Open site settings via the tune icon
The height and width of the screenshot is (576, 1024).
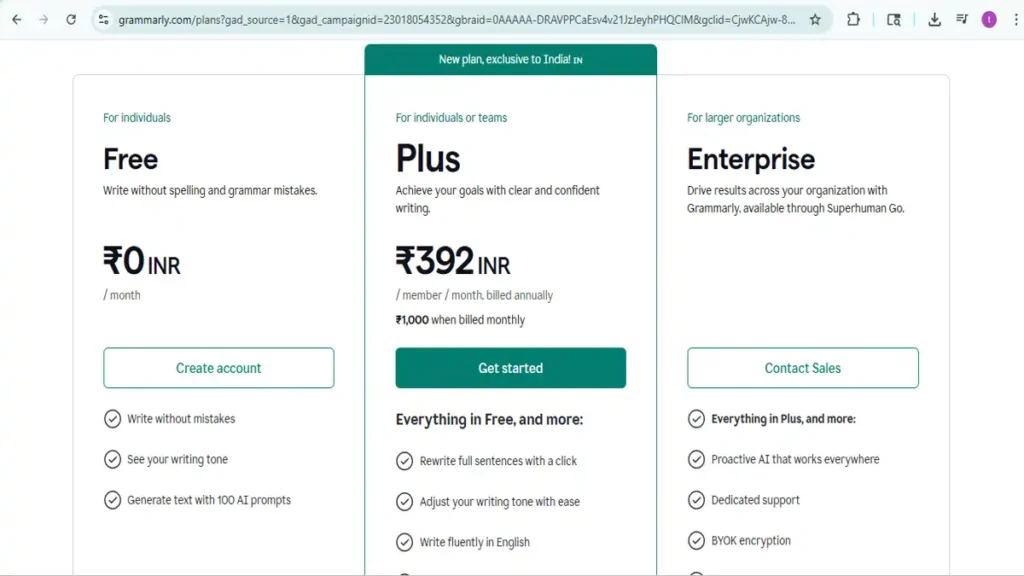pos(104,19)
